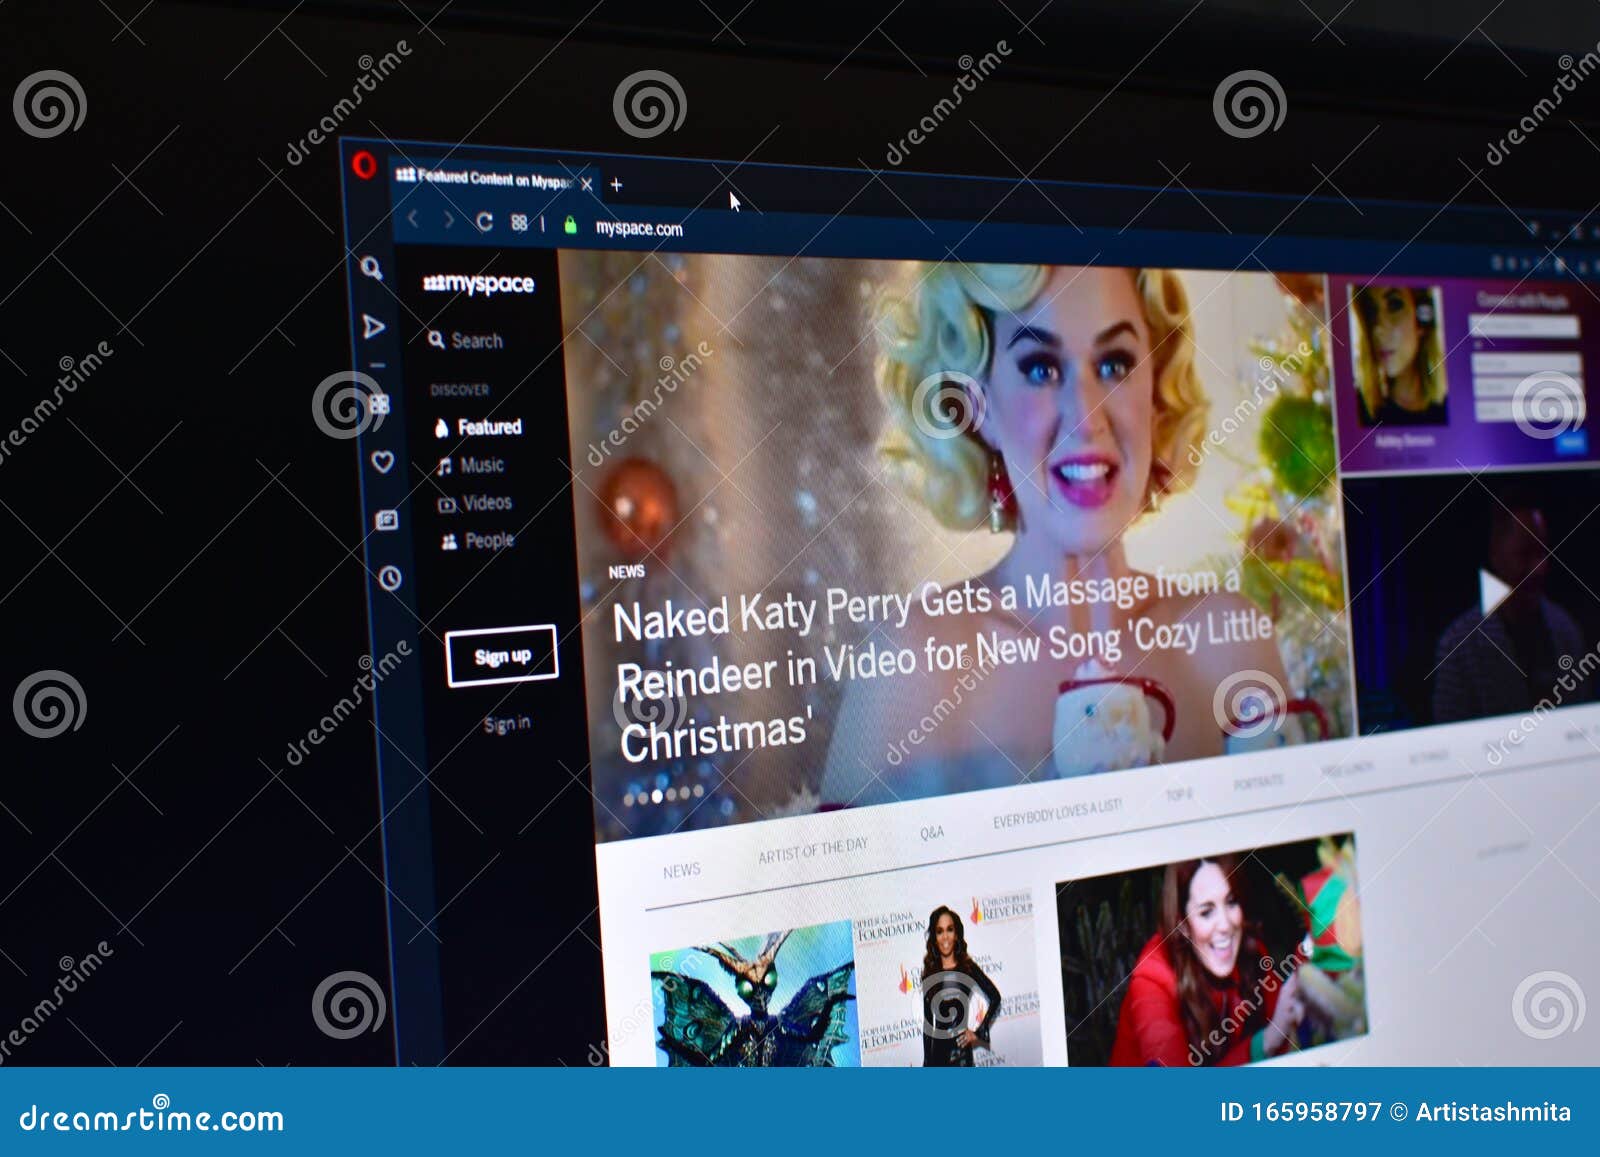The image size is (1600, 1157).
Task: Open Opera sidebar Speed Dial grid icon
Action: click(379, 404)
